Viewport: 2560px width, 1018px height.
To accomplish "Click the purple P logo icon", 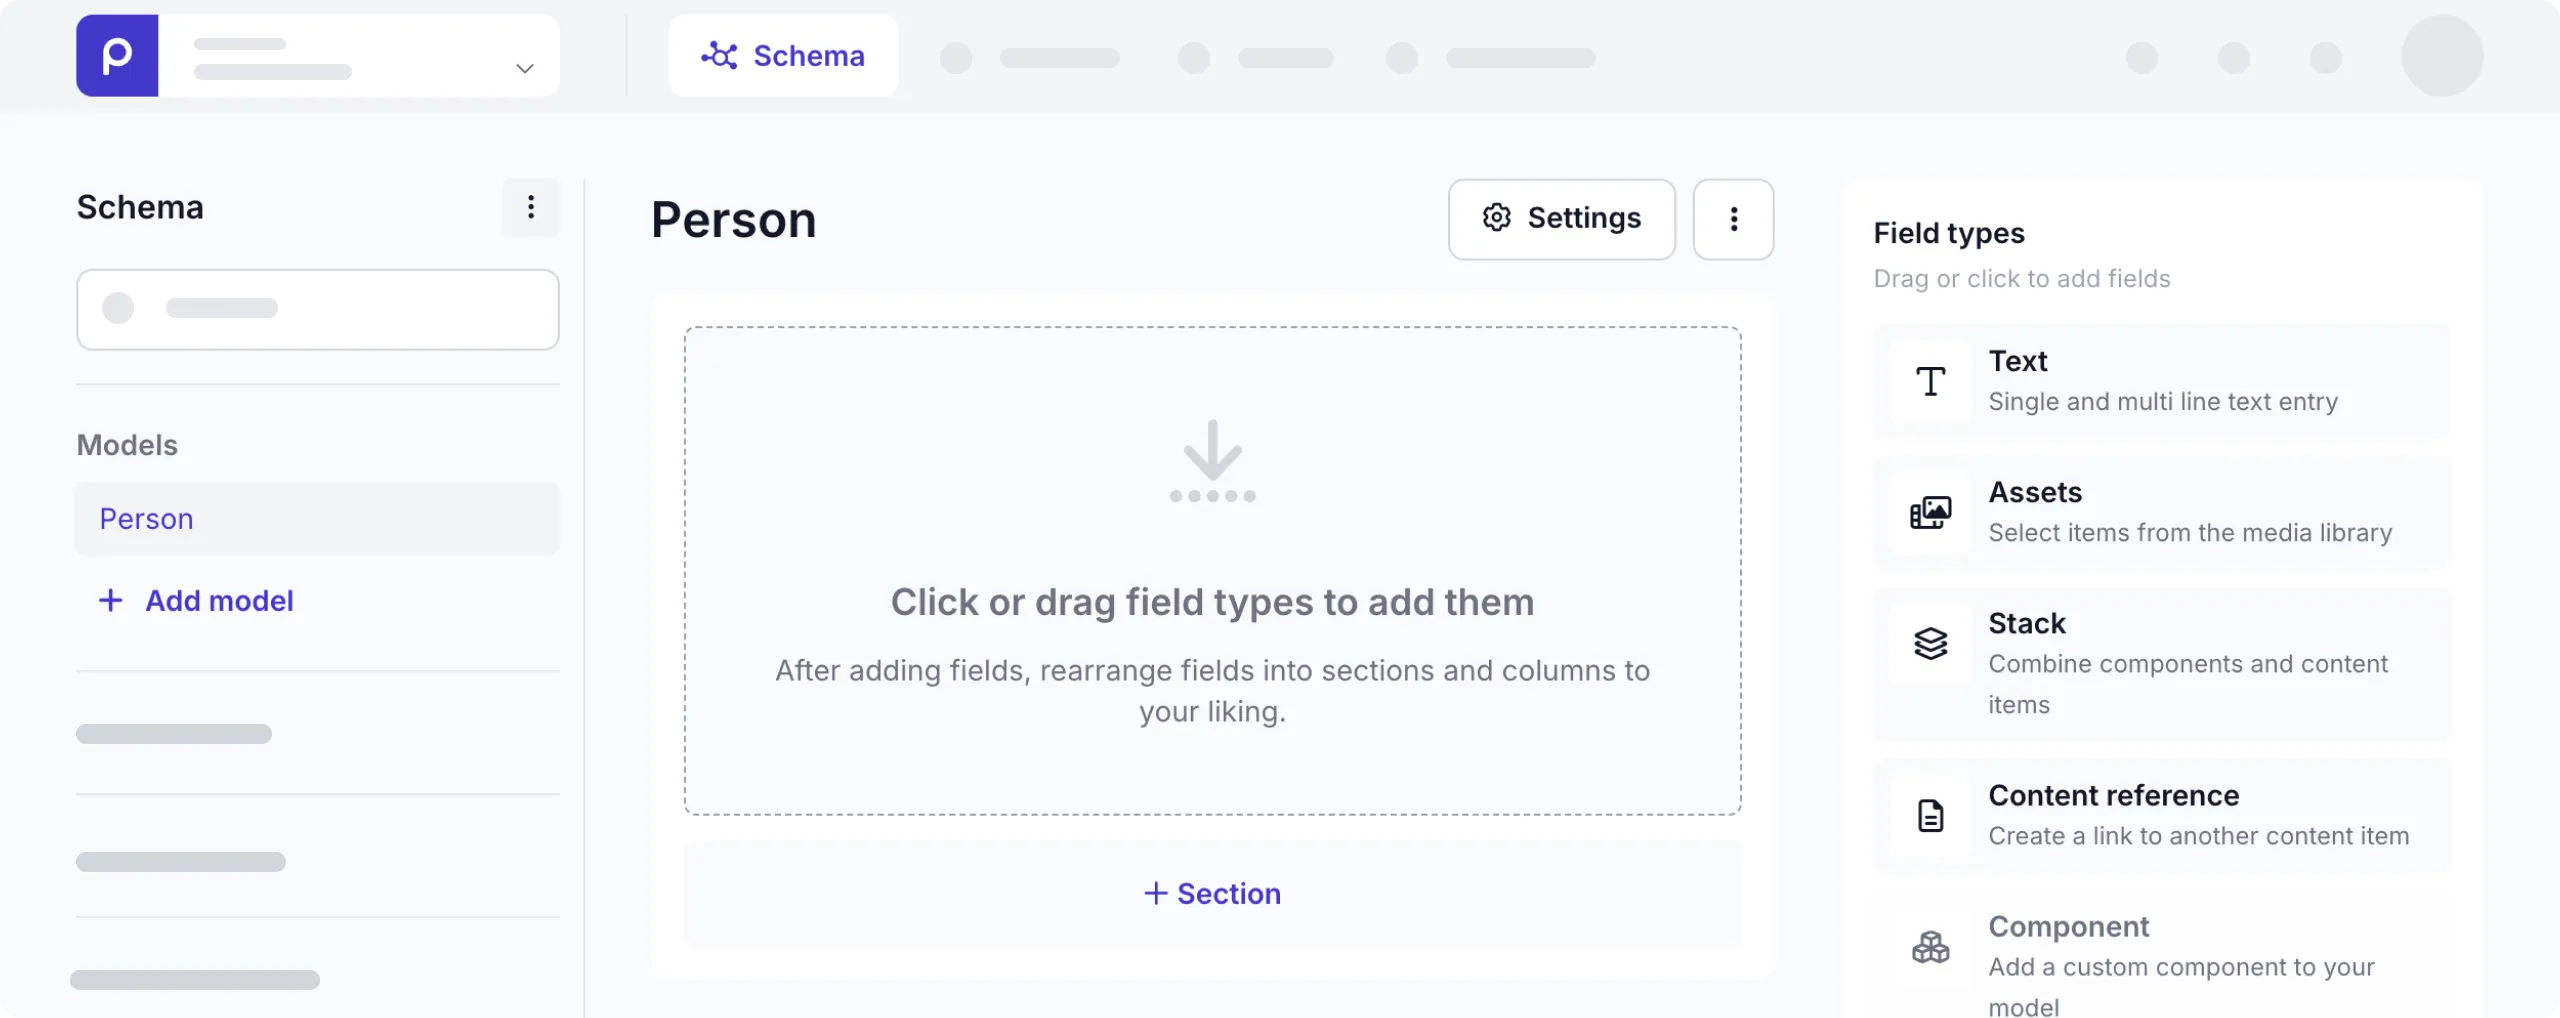I will [x=117, y=56].
